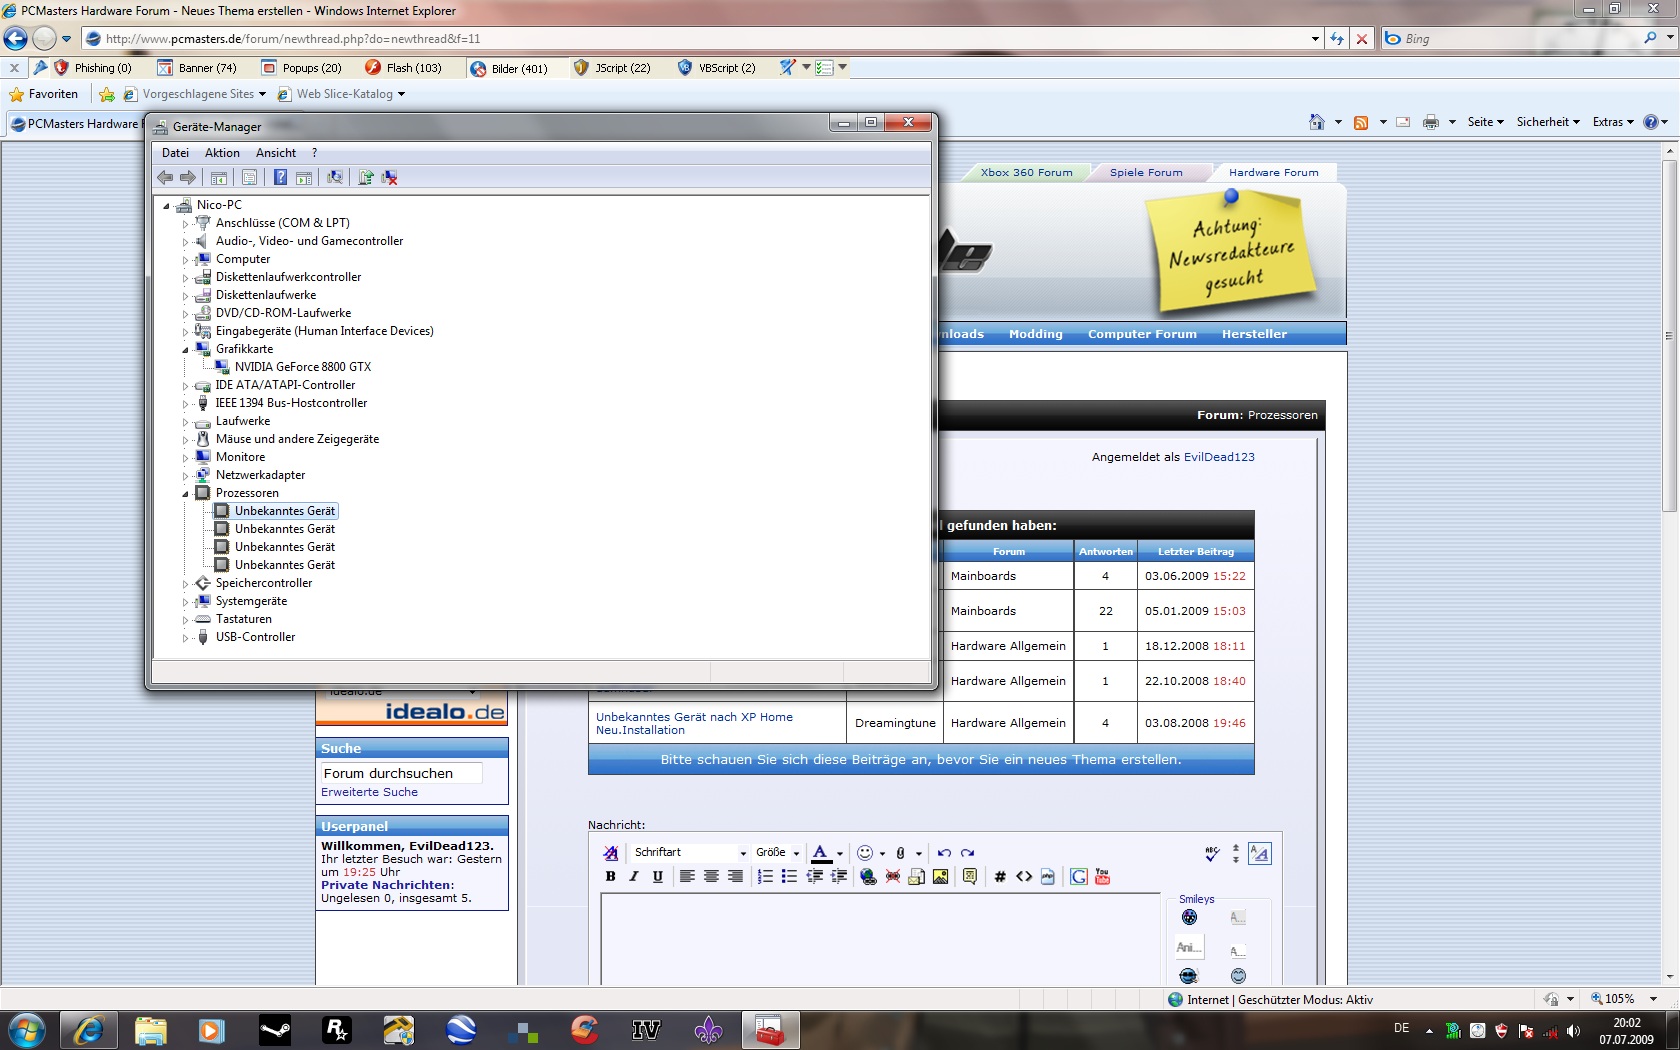This screenshot has width=1680, height=1050.
Task: Undo last edit in message editor
Action: (x=944, y=853)
